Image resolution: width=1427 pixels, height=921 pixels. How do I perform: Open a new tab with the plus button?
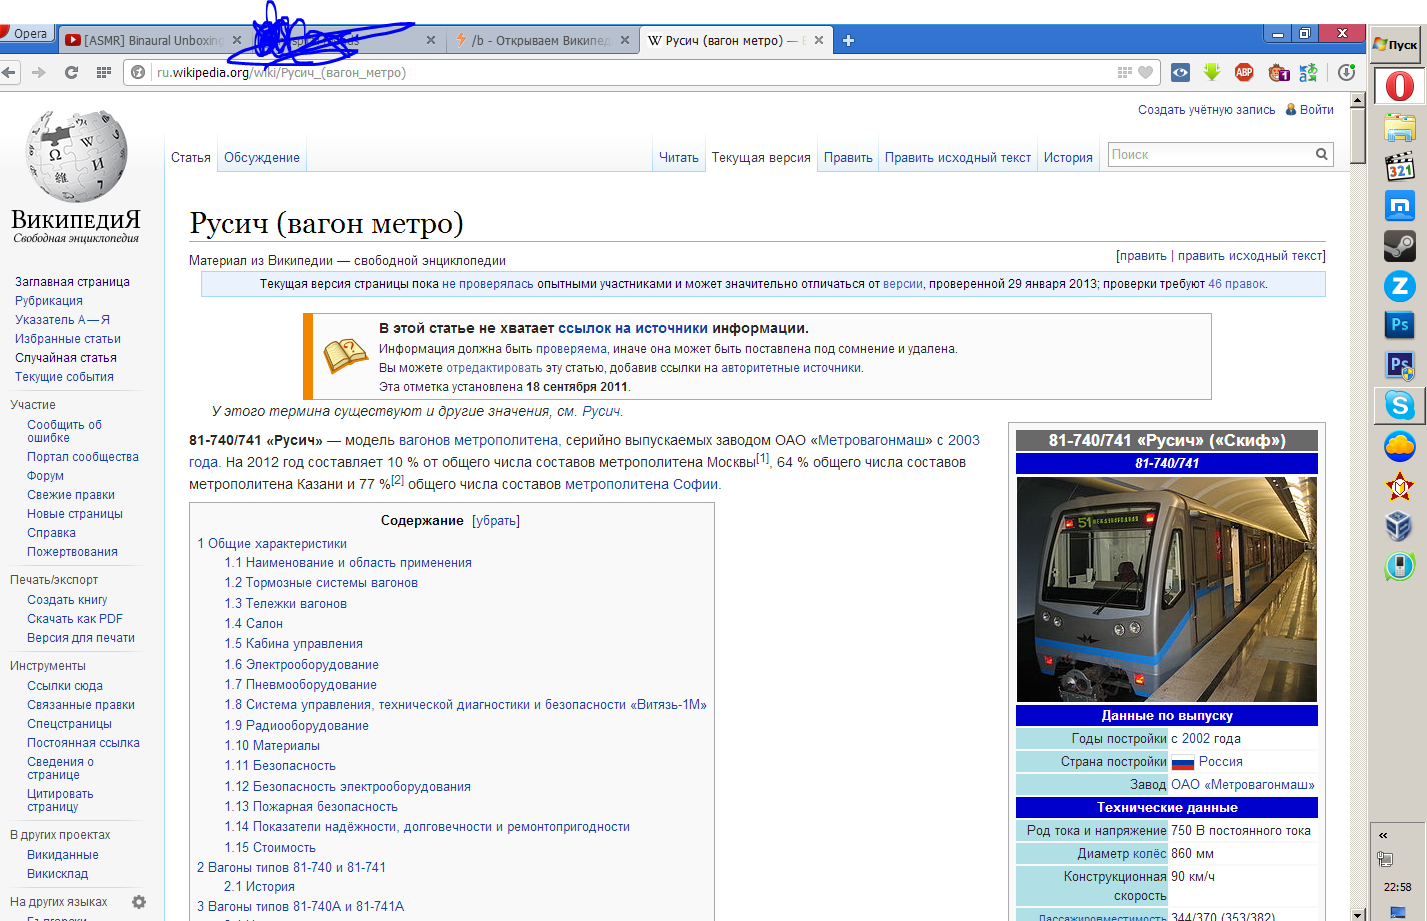(848, 40)
